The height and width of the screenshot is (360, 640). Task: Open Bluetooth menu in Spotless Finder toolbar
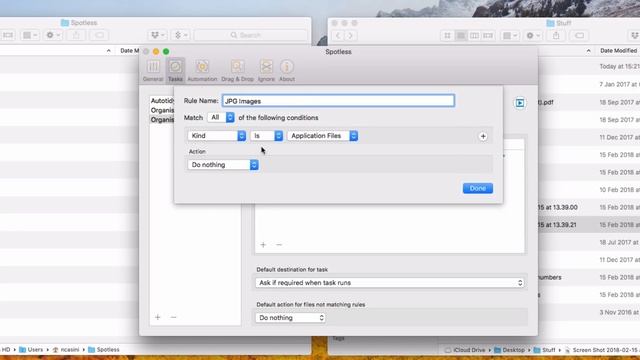coord(181,35)
